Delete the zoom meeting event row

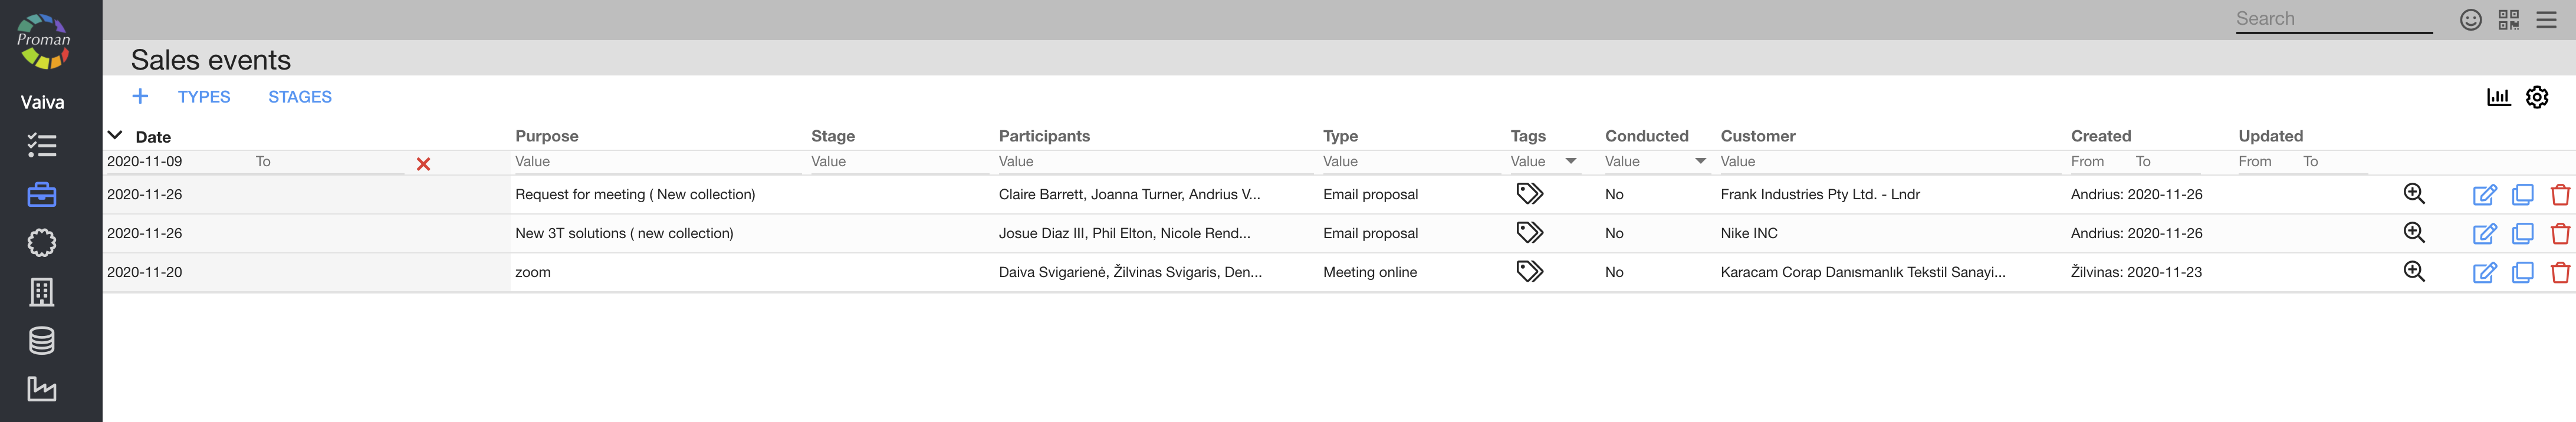(x=2560, y=272)
